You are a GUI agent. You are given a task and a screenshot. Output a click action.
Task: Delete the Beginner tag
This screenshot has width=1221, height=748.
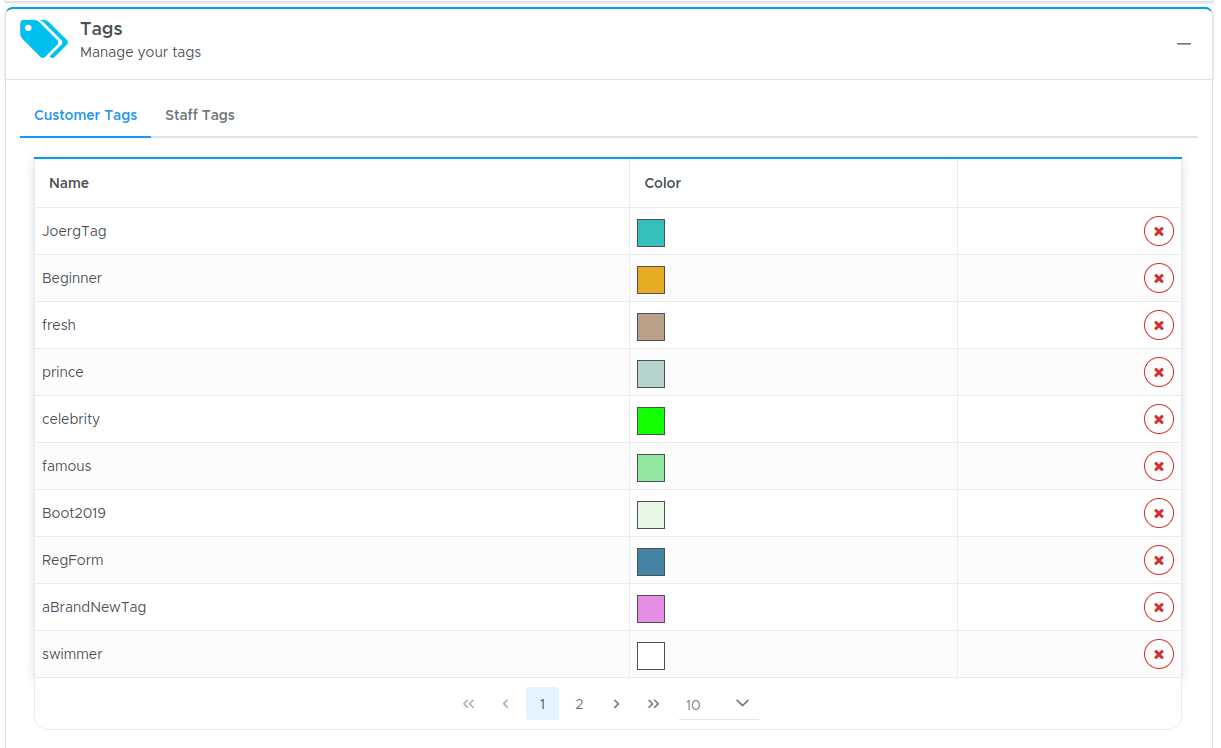pos(1158,278)
